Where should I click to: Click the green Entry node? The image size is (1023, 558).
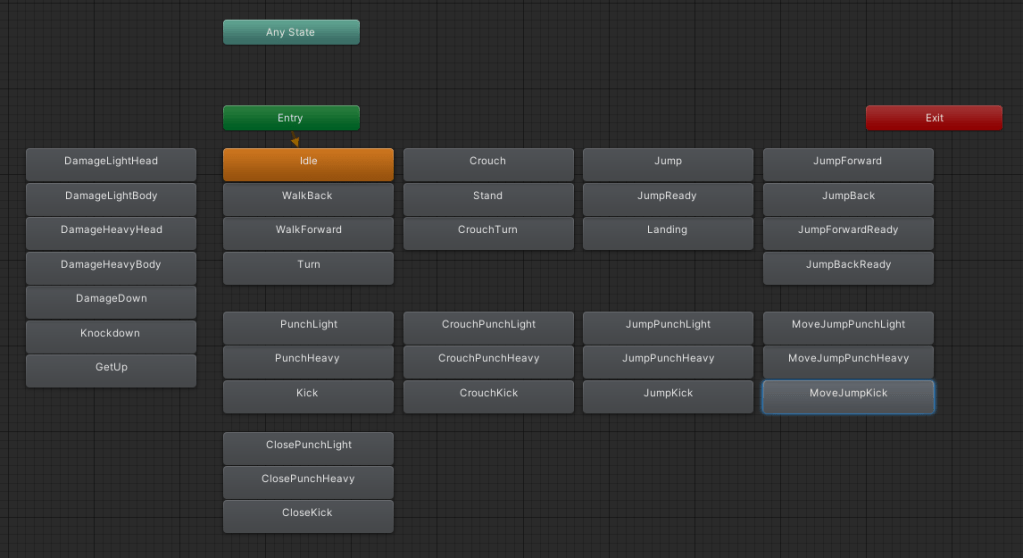[x=290, y=118]
